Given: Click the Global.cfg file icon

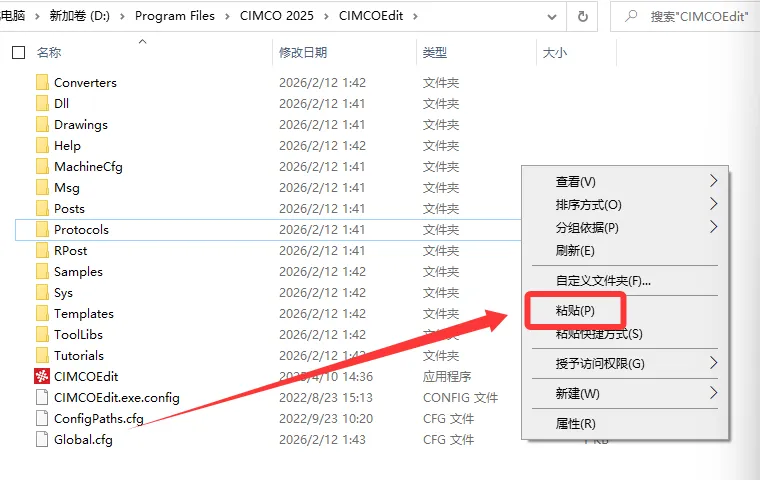Looking at the screenshot, I should 42,439.
